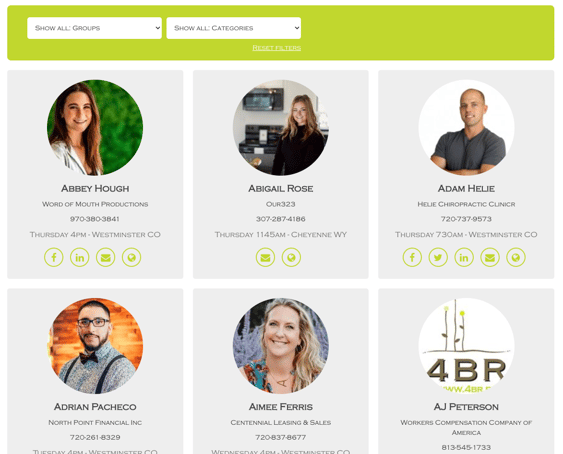This screenshot has height=454, width=563.
Task: Open Adam Helie's Twitter icon
Action: coord(438,257)
